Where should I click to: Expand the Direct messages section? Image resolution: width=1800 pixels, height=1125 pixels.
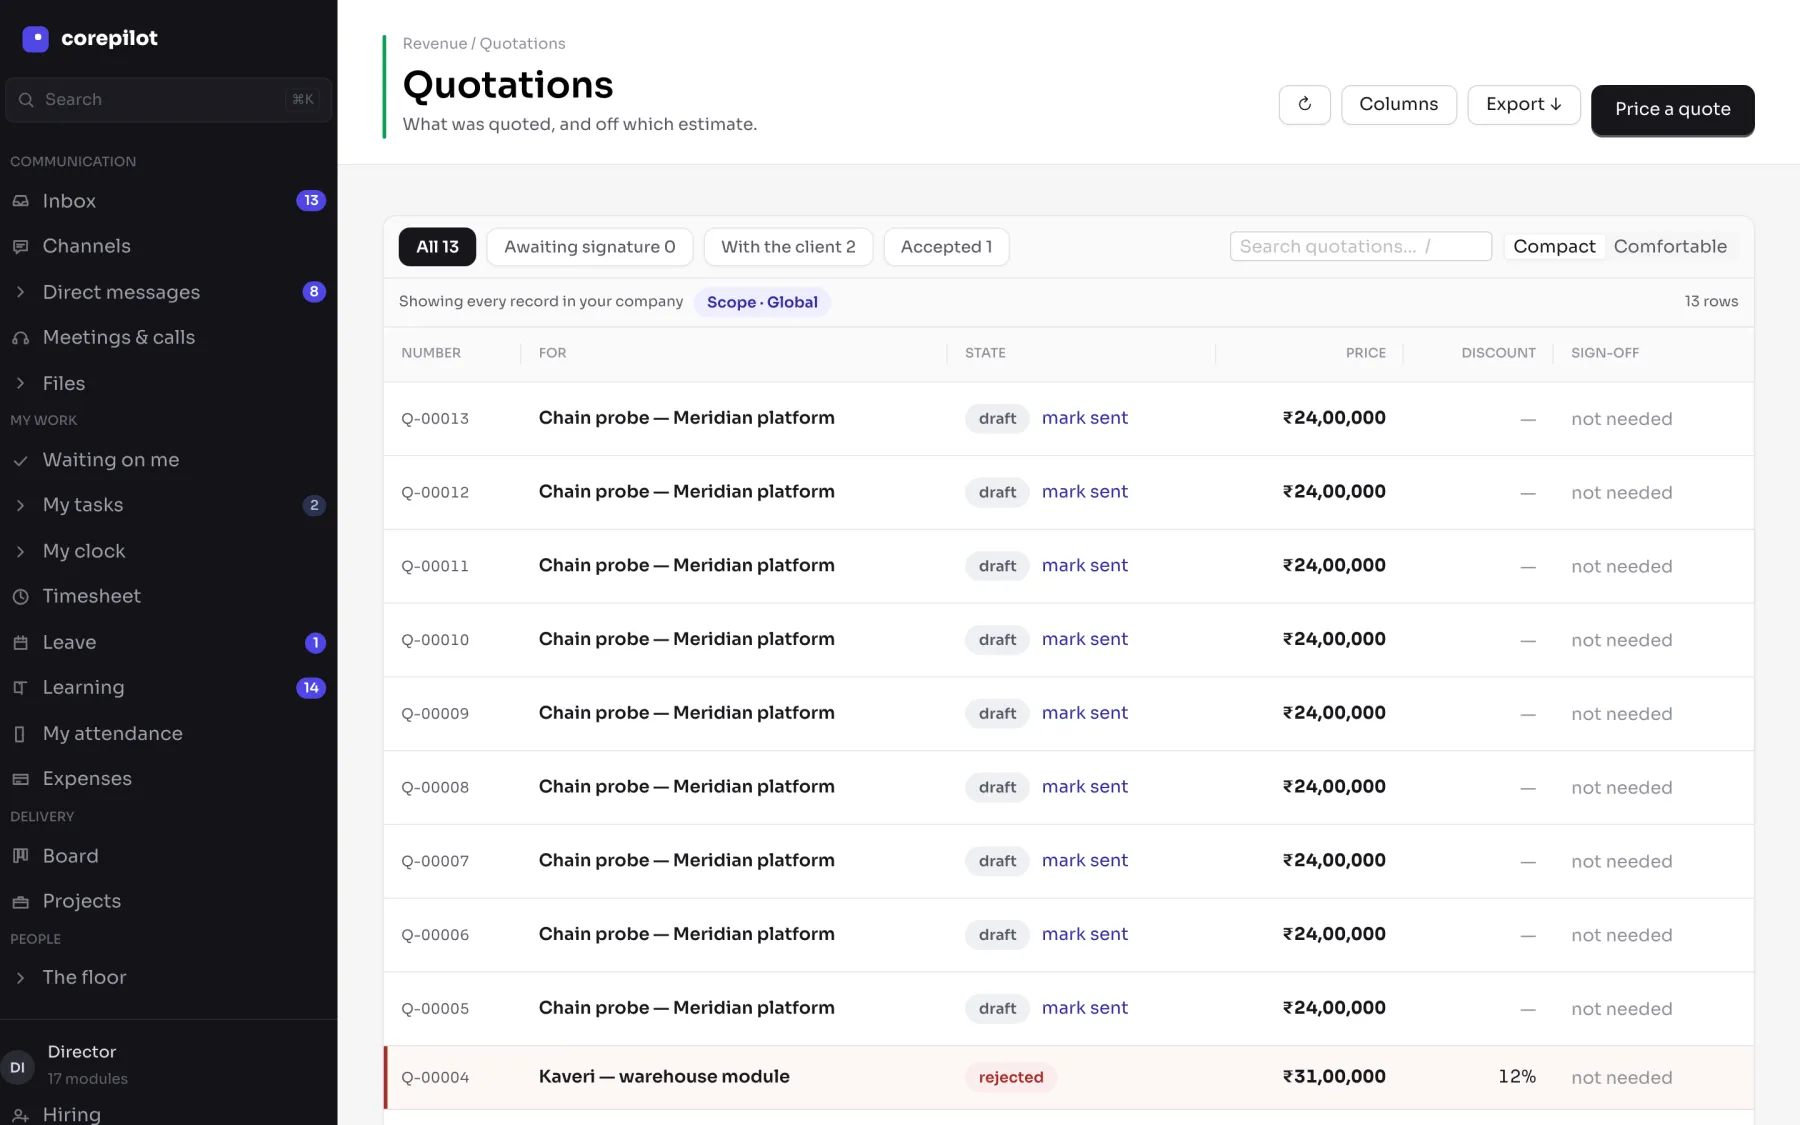coord(20,292)
